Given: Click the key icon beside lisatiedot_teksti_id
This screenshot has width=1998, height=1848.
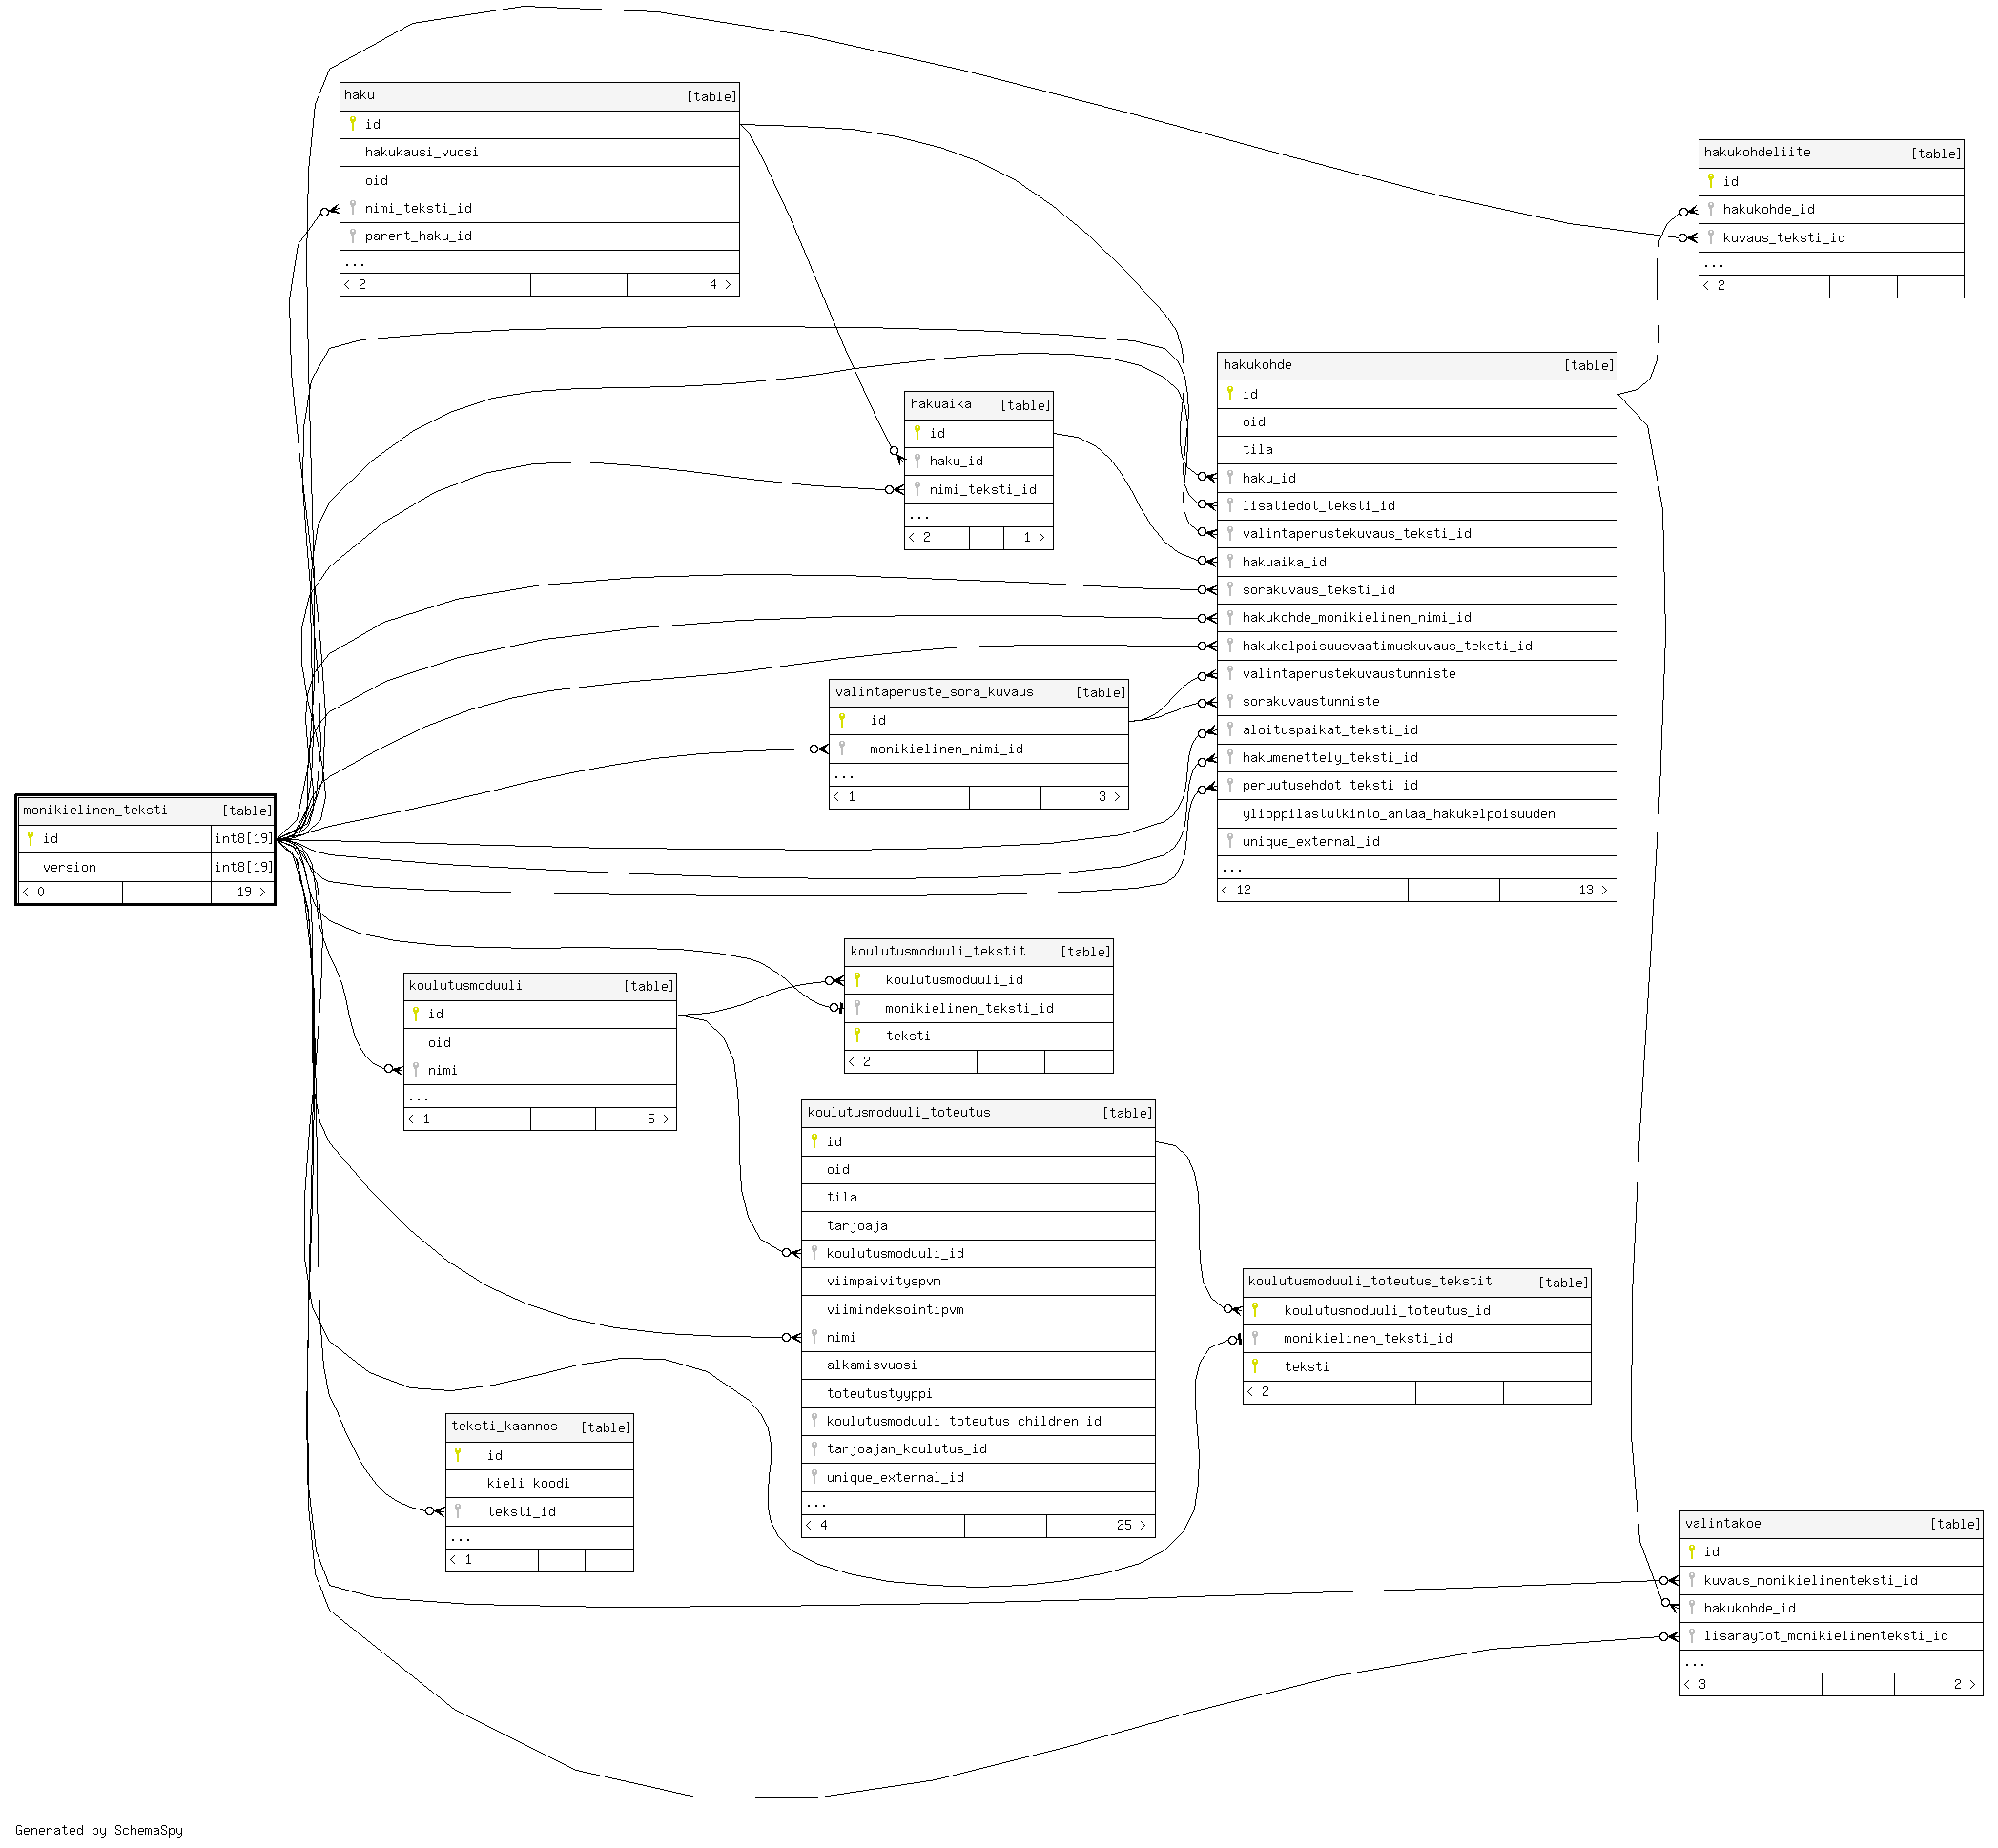Looking at the screenshot, I should coord(1230,506).
